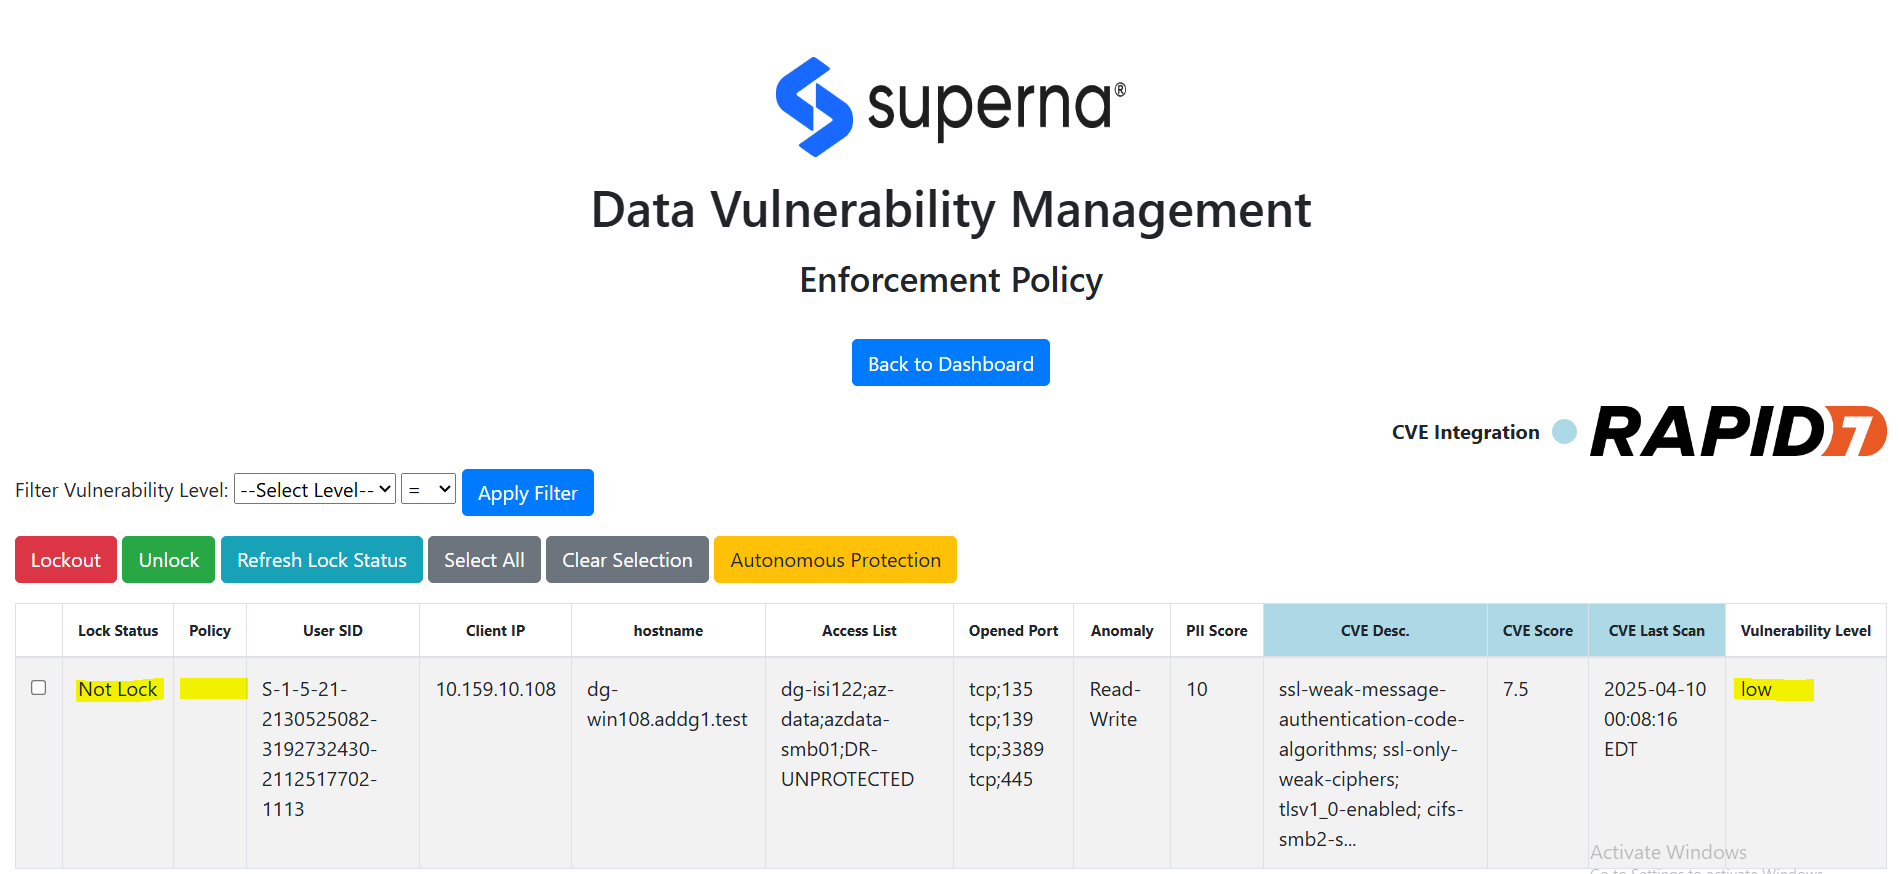Screen dimensions: 1899x874
Task: Click the red Lockout button
Action: coord(66,560)
